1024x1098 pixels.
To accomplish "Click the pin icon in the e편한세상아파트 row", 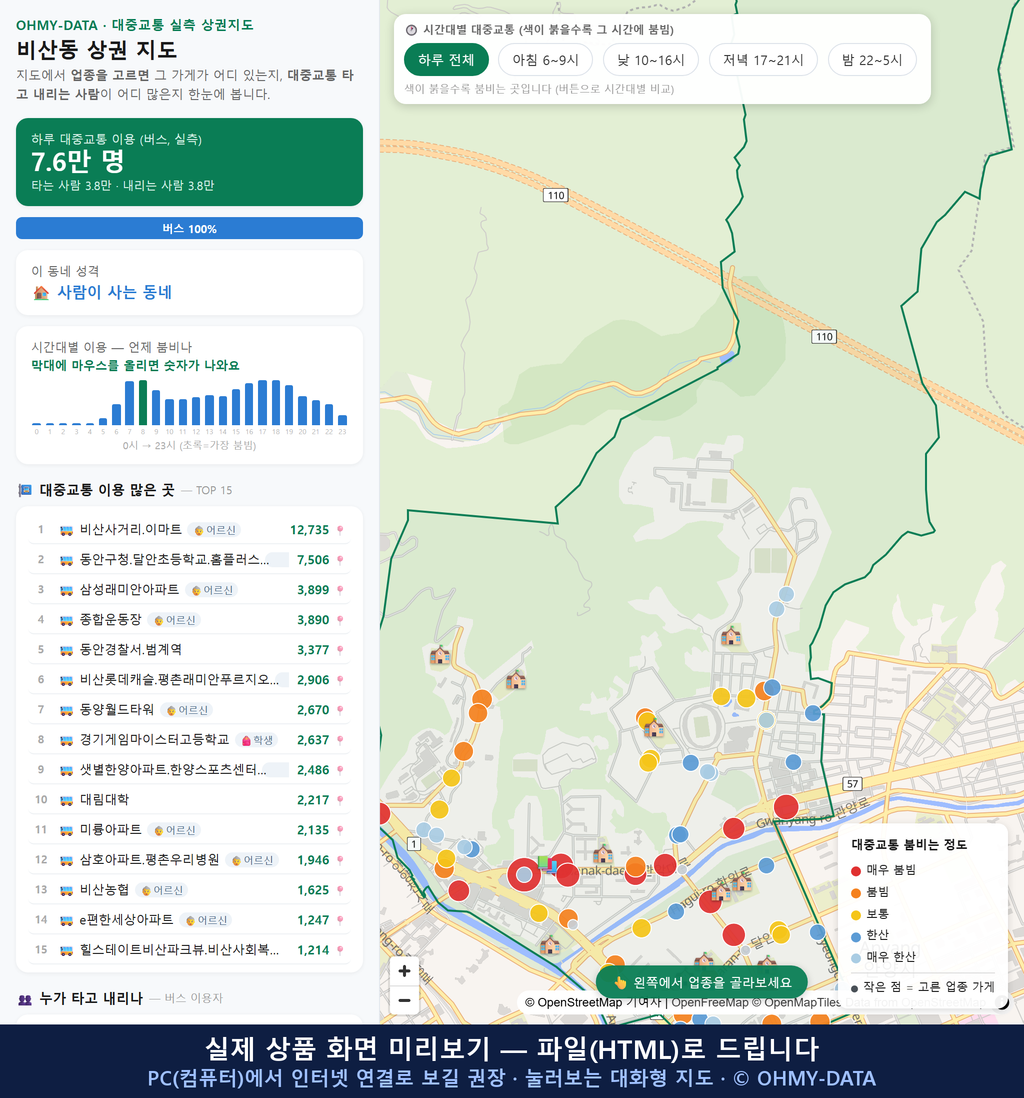I will 340,920.
